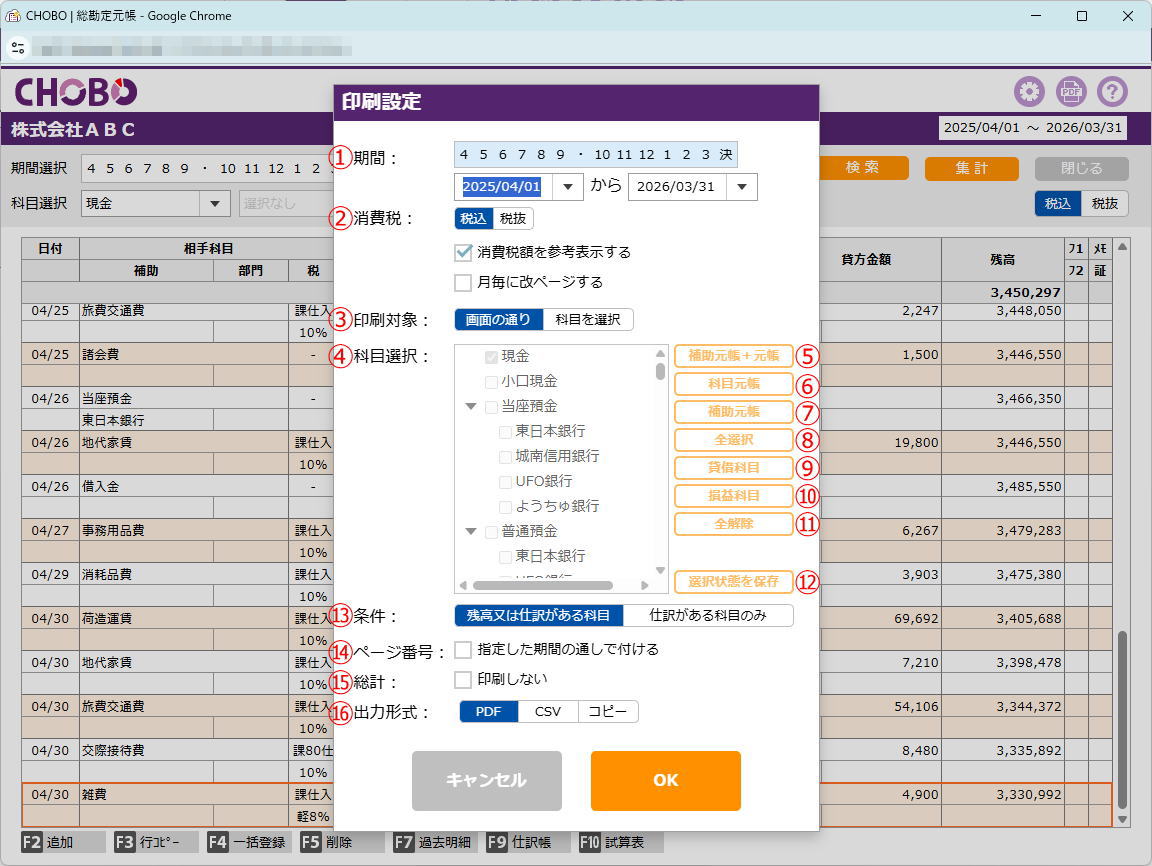Click the site info icon in address bar

(x=18, y=48)
